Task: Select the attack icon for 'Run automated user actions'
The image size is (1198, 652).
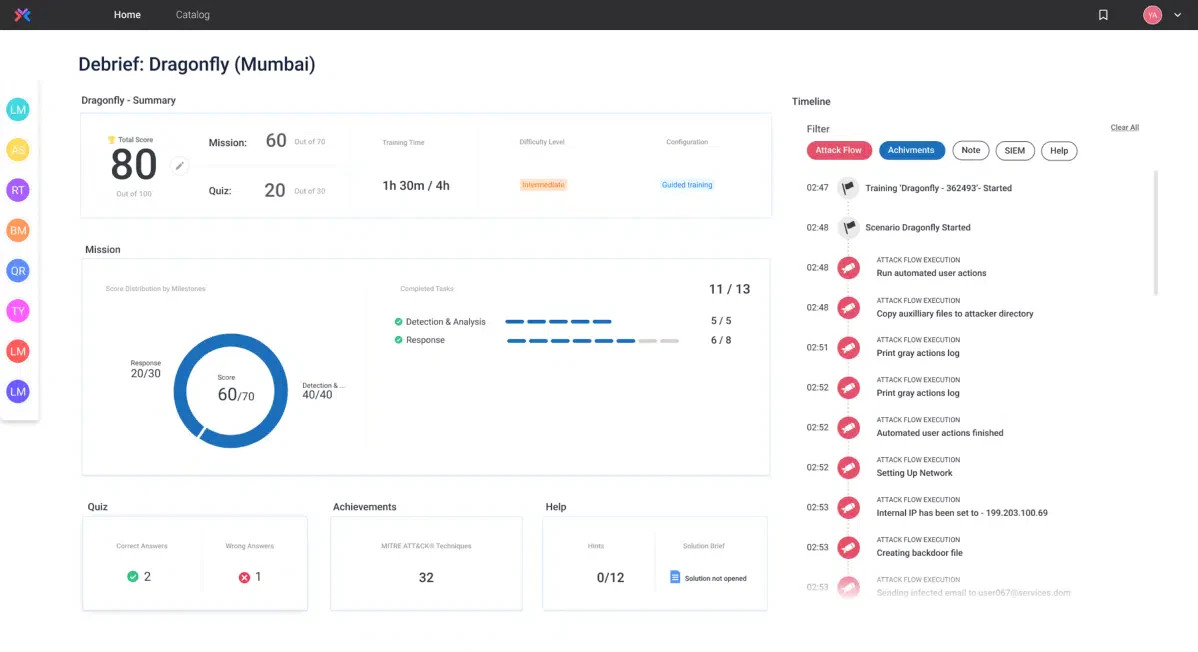Action: pyautogui.click(x=849, y=267)
